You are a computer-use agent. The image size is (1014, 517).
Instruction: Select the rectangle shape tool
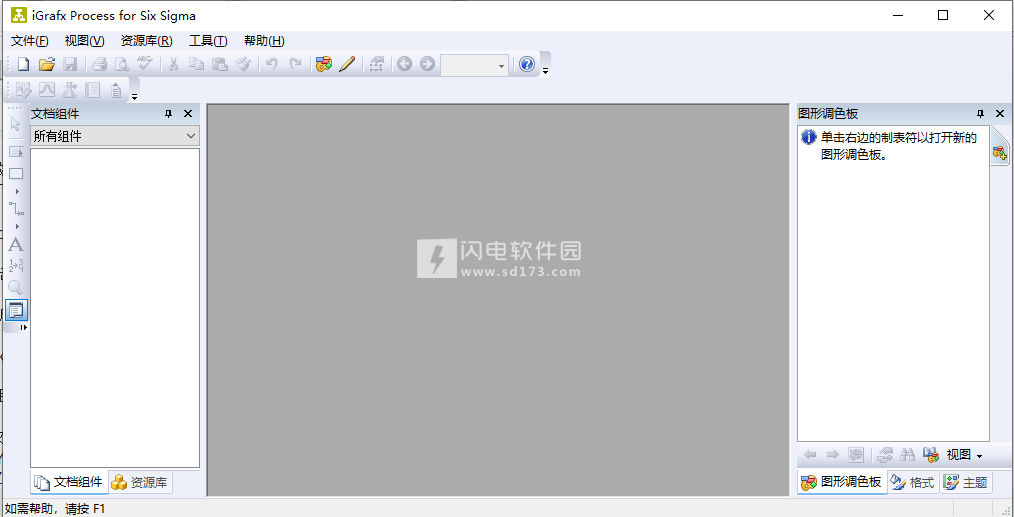(16, 173)
